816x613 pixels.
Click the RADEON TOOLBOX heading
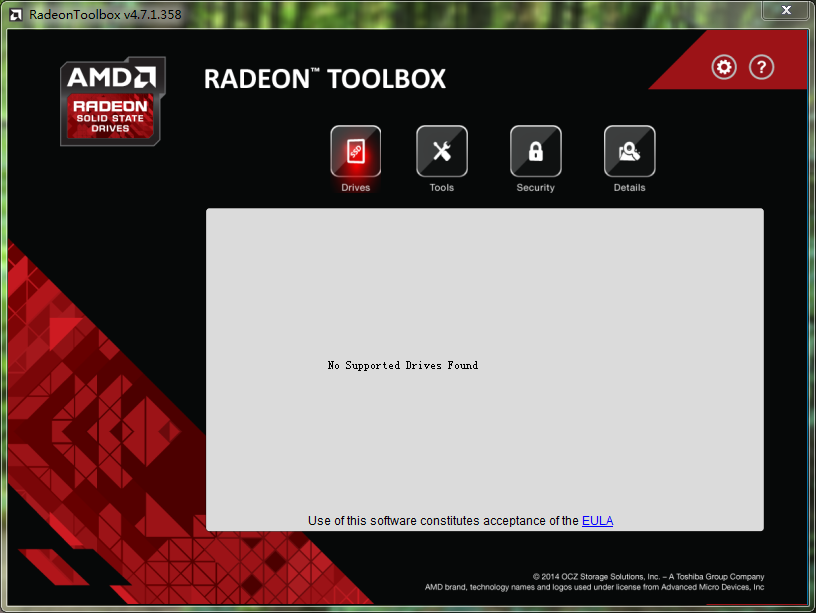(324, 79)
